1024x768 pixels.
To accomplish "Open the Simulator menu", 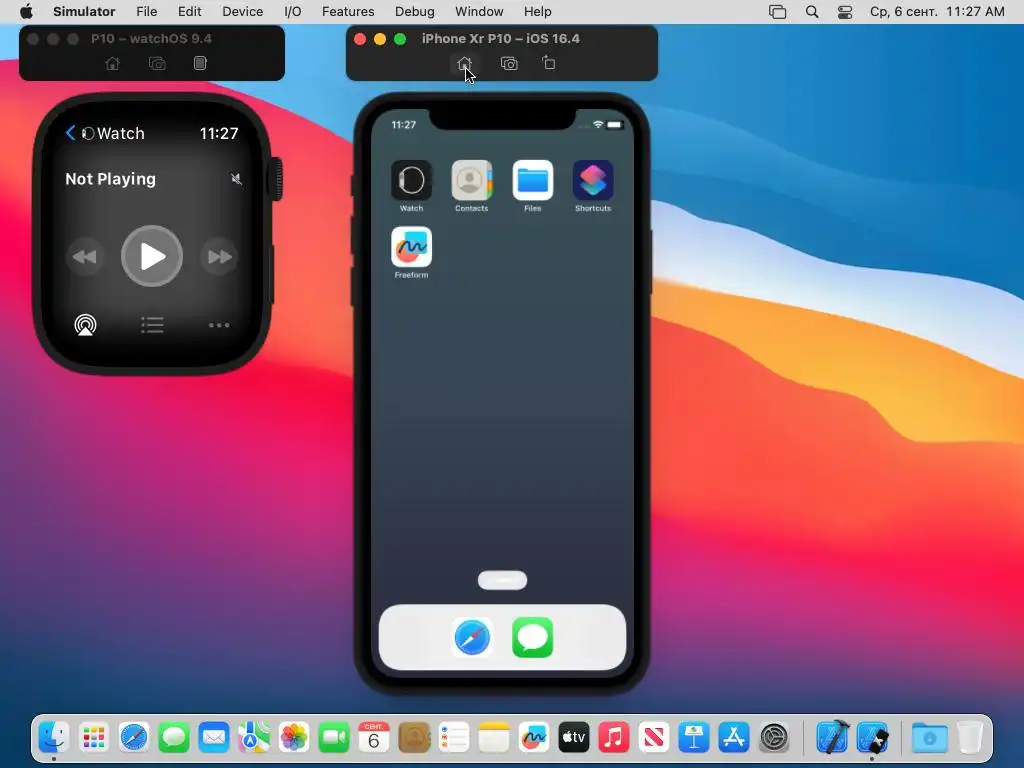I will 84,12.
